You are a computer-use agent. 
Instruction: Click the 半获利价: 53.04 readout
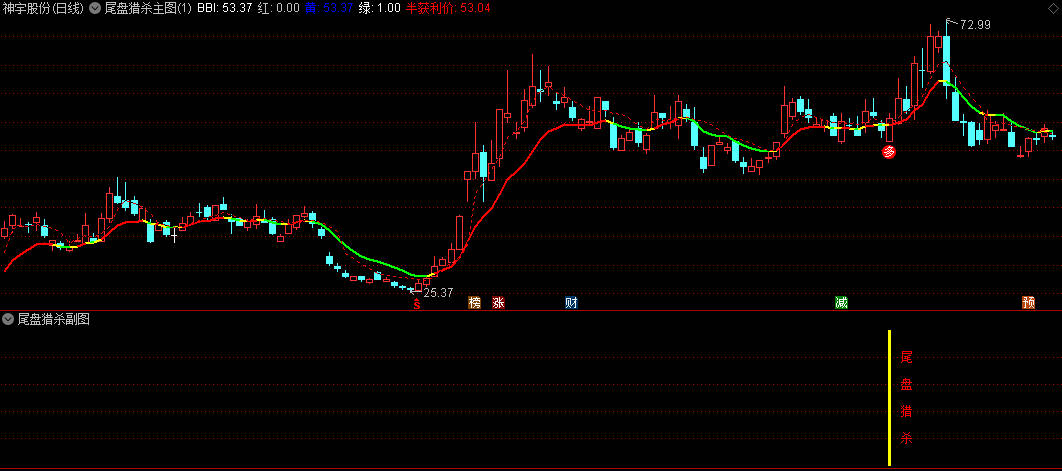[448, 8]
